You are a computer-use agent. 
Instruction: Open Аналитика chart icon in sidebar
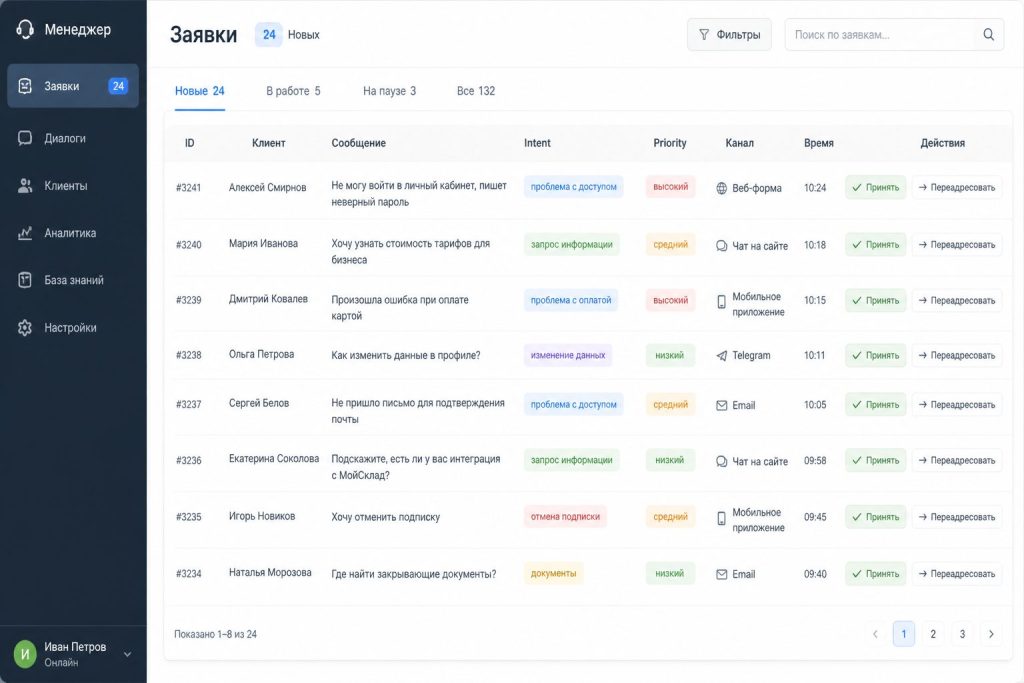[25, 232]
